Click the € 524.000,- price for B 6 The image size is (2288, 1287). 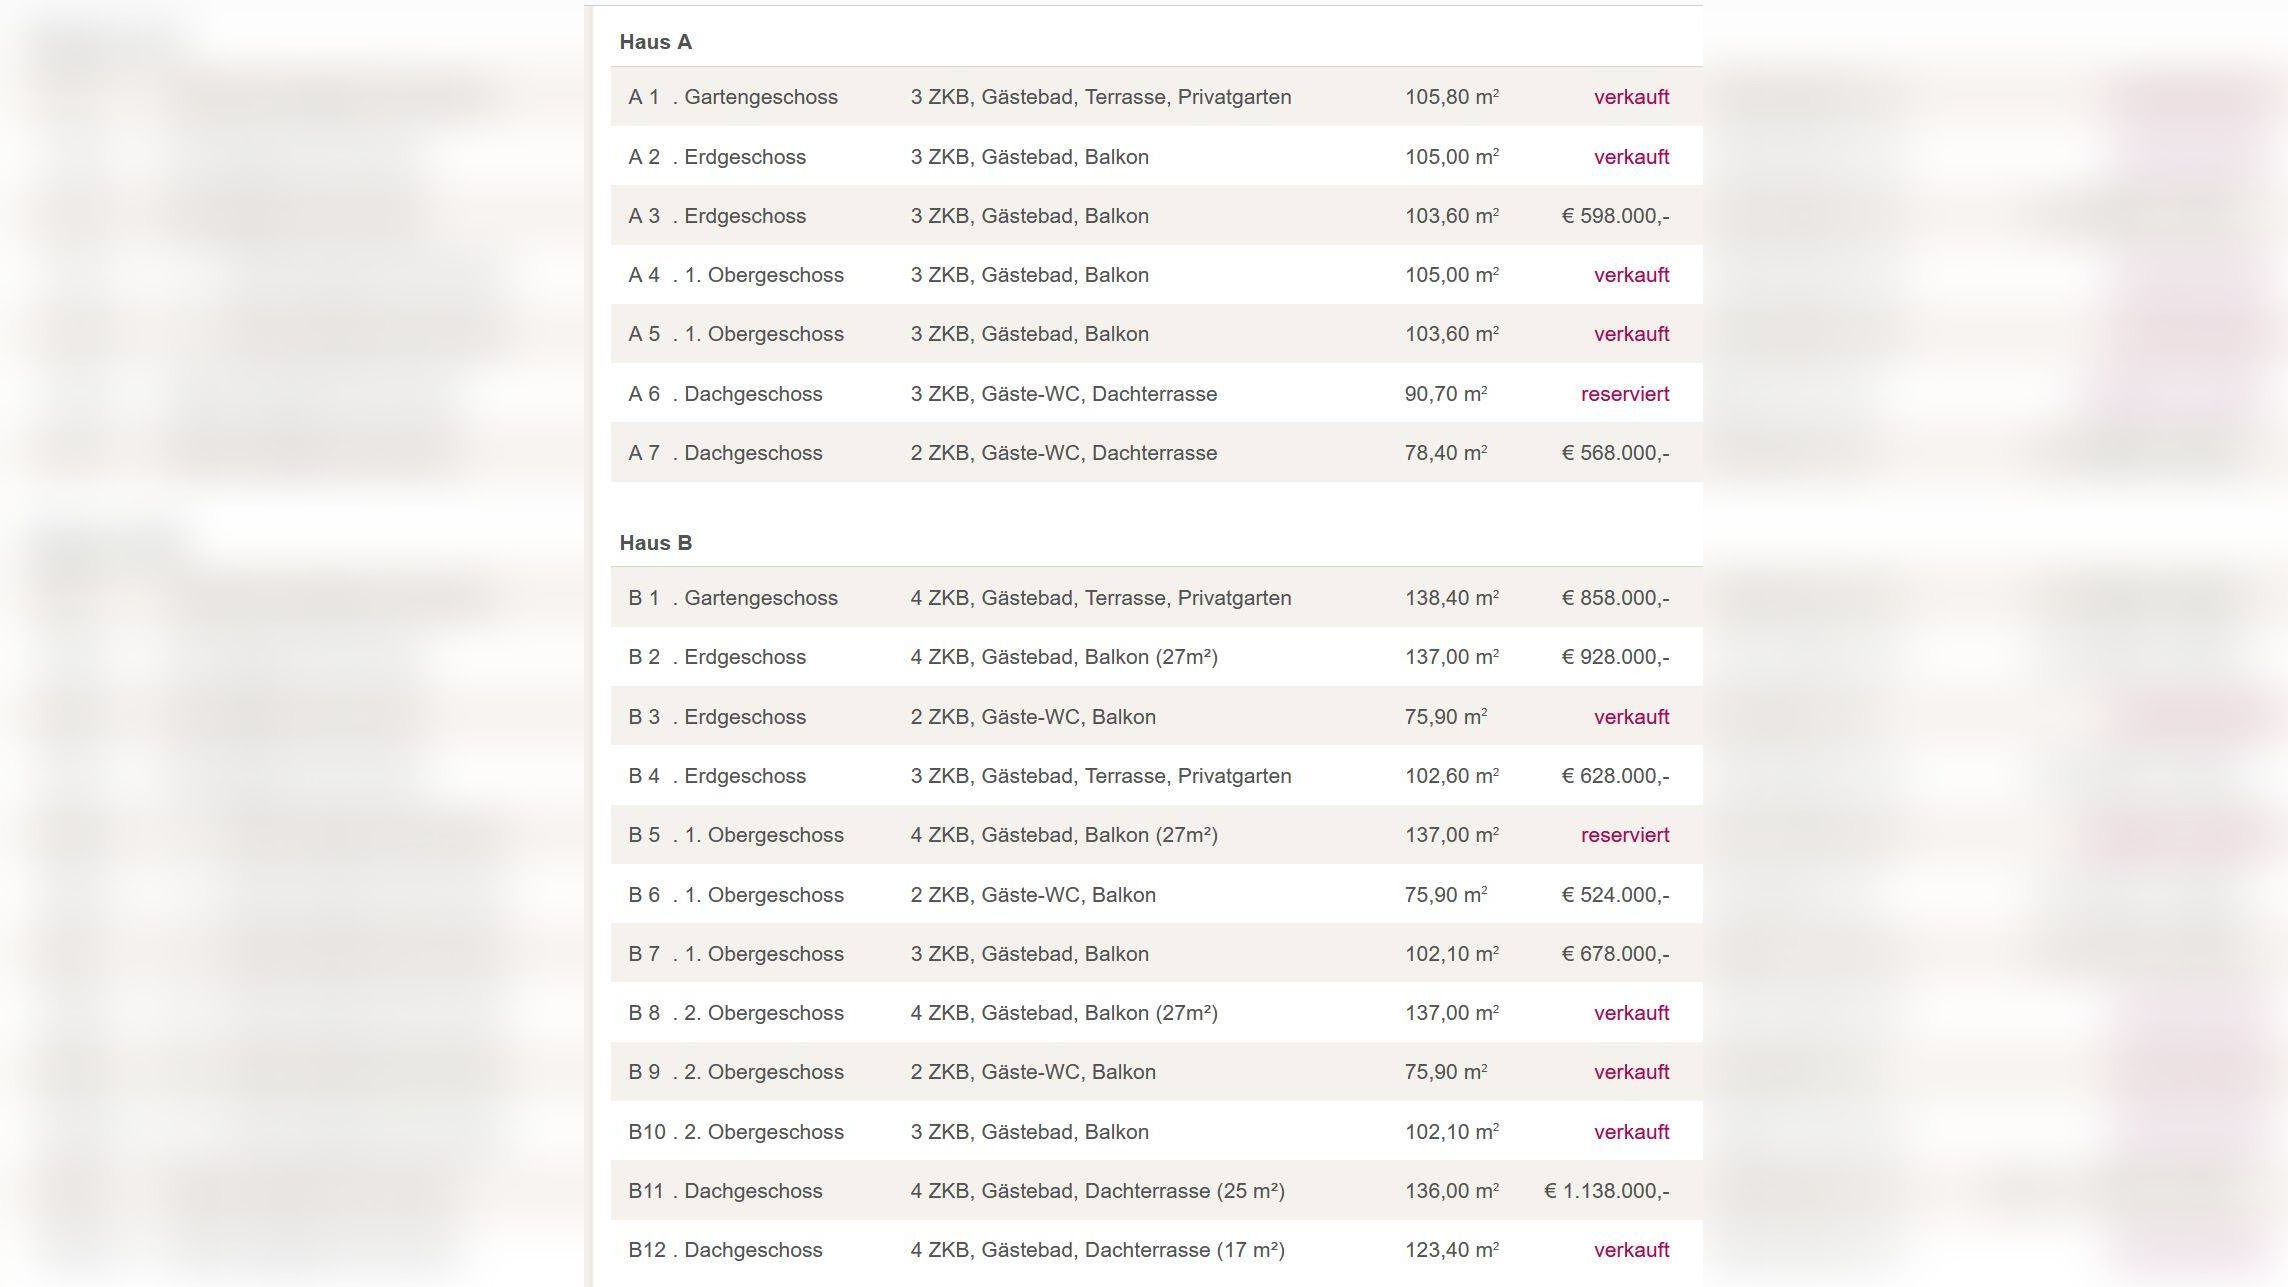click(x=1615, y=895)
